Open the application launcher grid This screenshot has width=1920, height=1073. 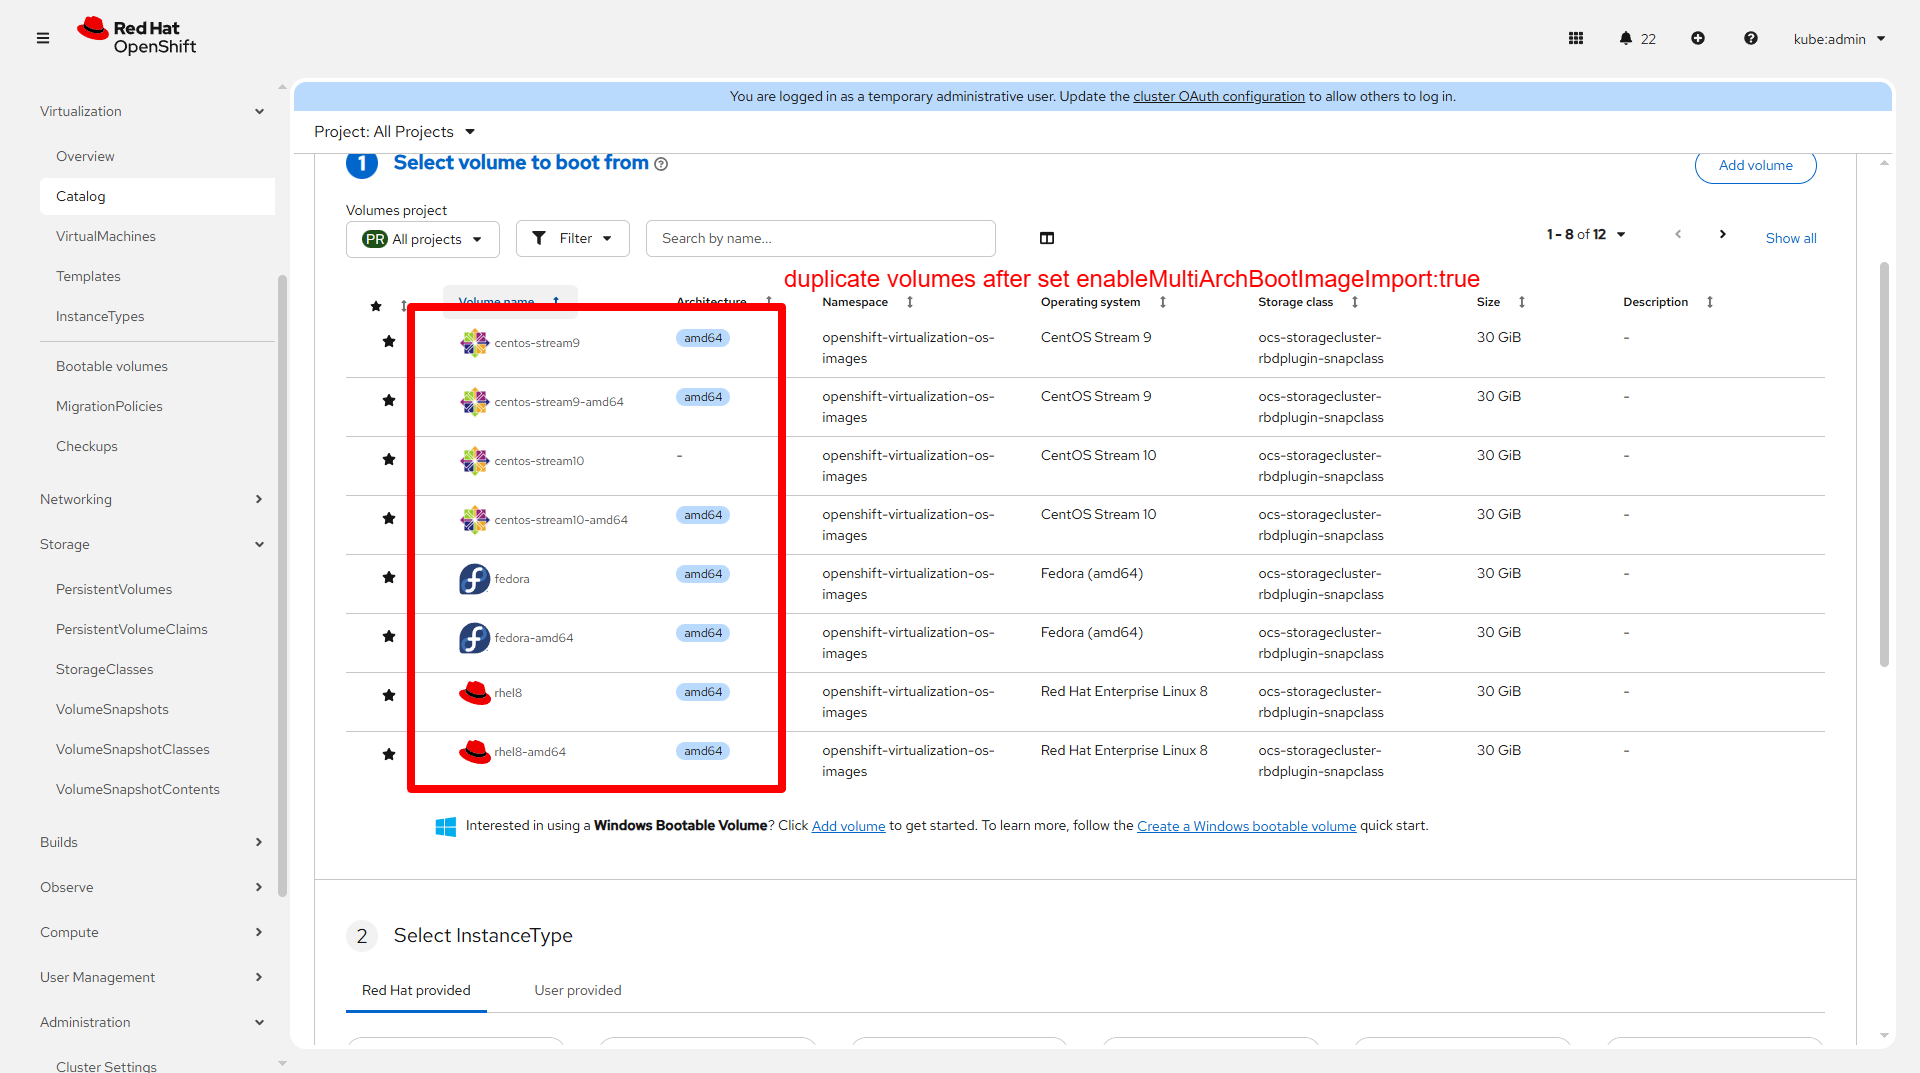pyautogui.click(x=1576, y=38)
